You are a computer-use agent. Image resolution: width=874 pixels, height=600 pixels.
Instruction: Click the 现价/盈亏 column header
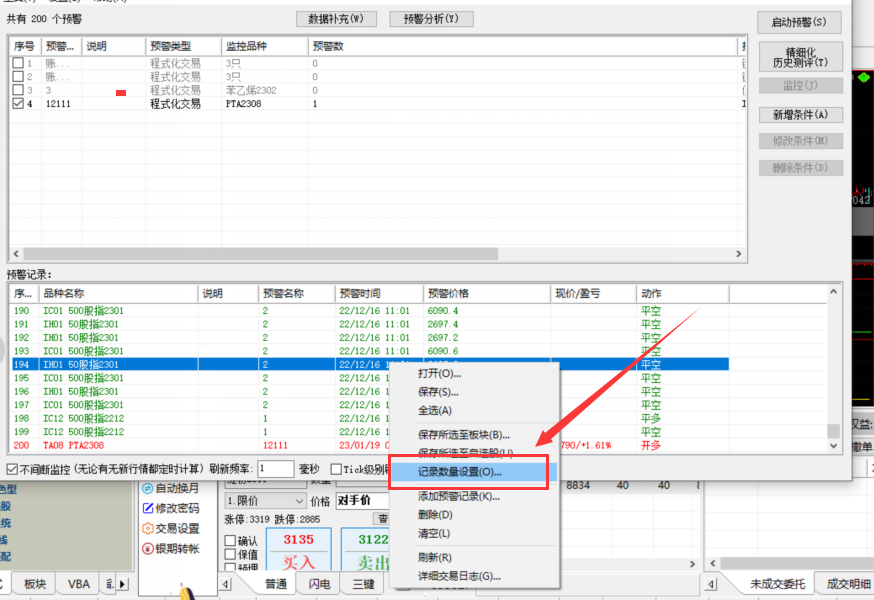pos(593,293)
